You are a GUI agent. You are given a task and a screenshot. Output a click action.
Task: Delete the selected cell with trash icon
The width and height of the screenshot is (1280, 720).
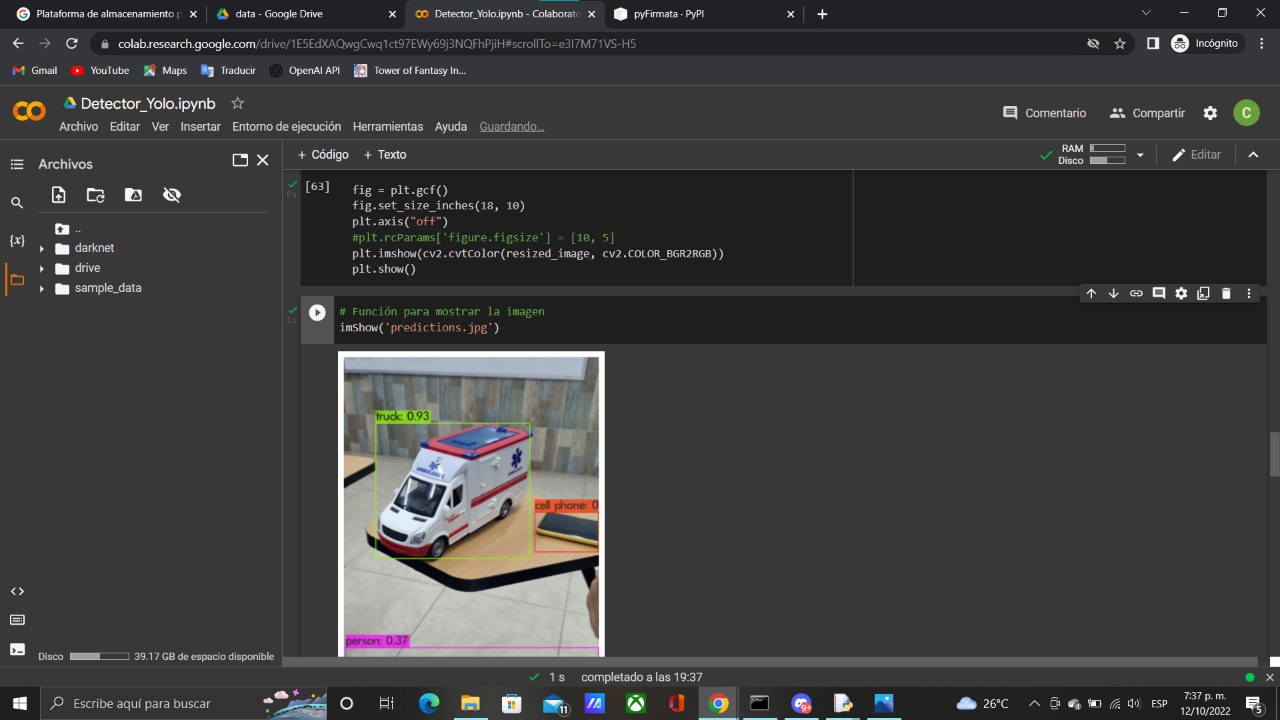pos(1226,293)
